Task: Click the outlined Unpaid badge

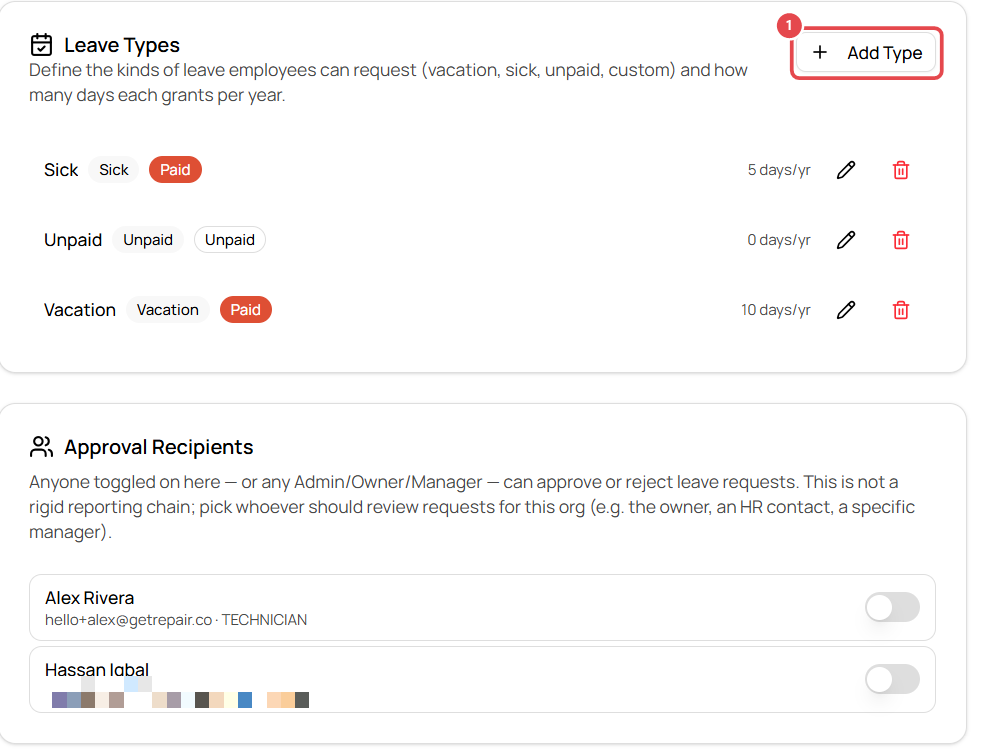Action: pos(230,240)
